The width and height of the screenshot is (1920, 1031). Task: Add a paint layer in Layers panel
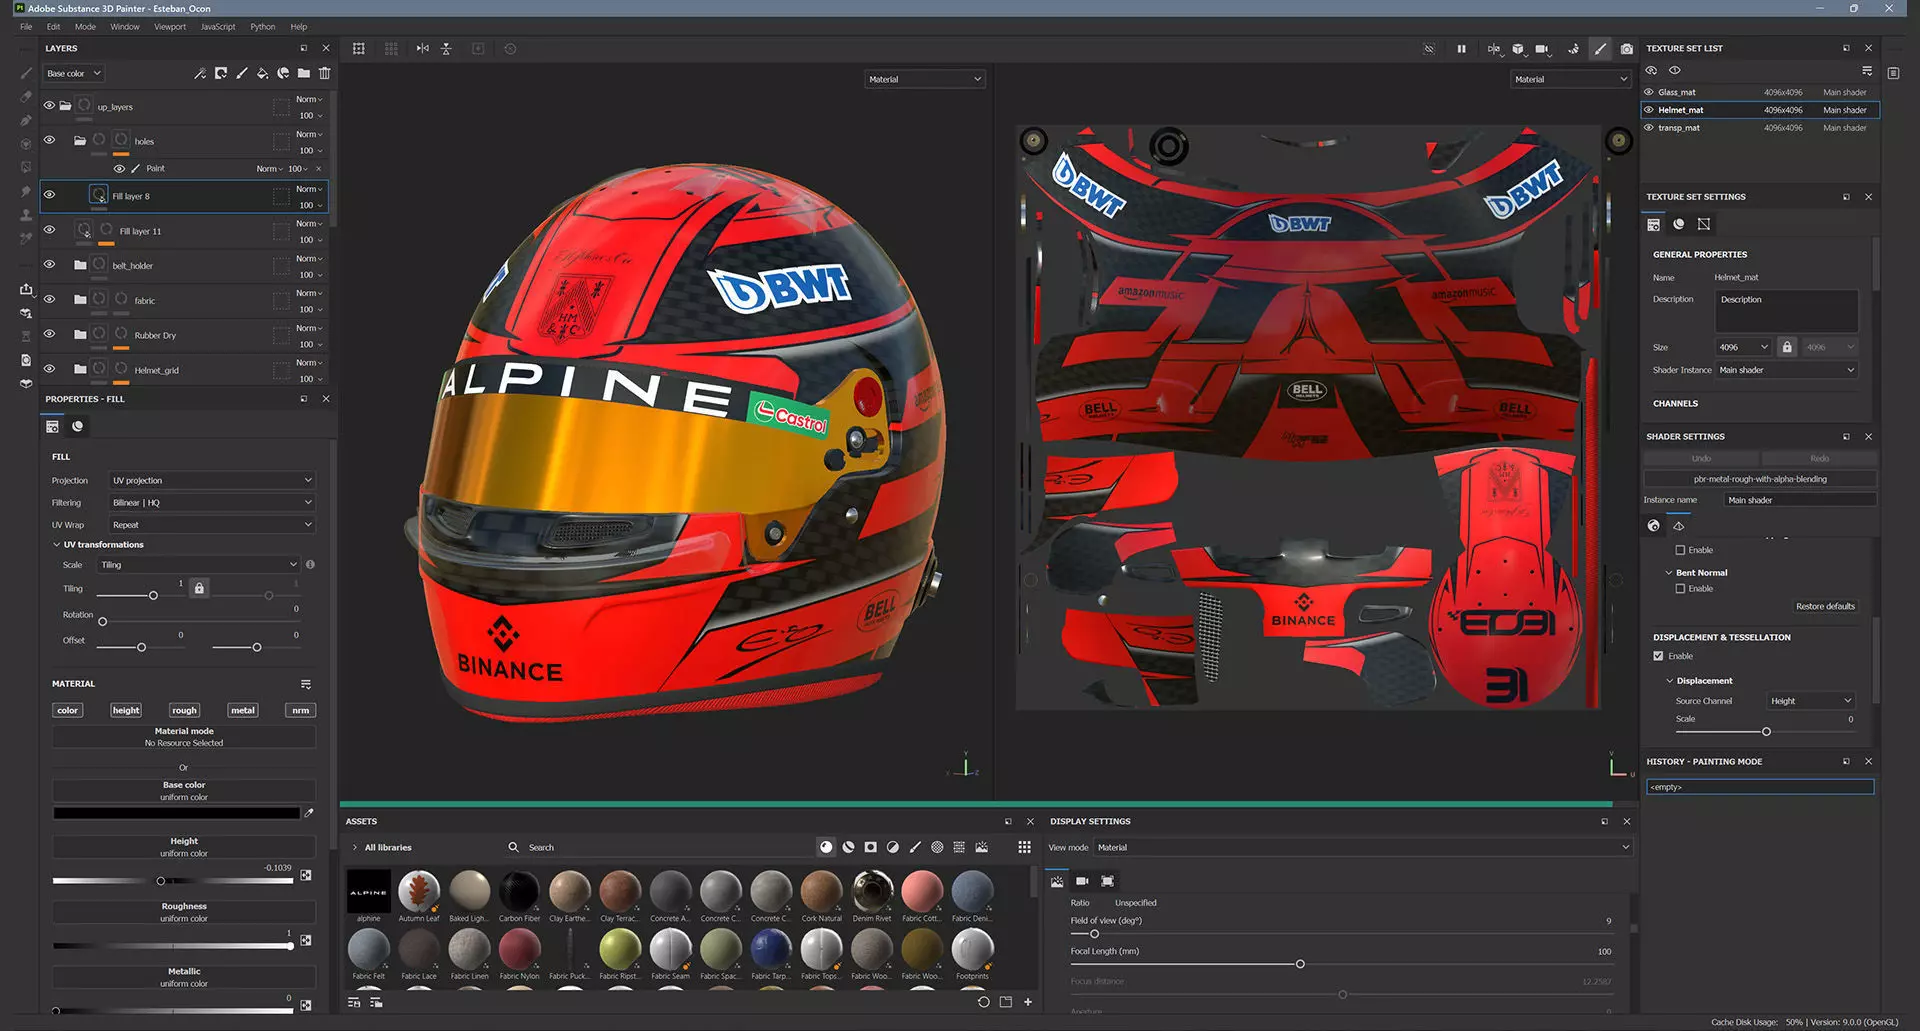241,73
